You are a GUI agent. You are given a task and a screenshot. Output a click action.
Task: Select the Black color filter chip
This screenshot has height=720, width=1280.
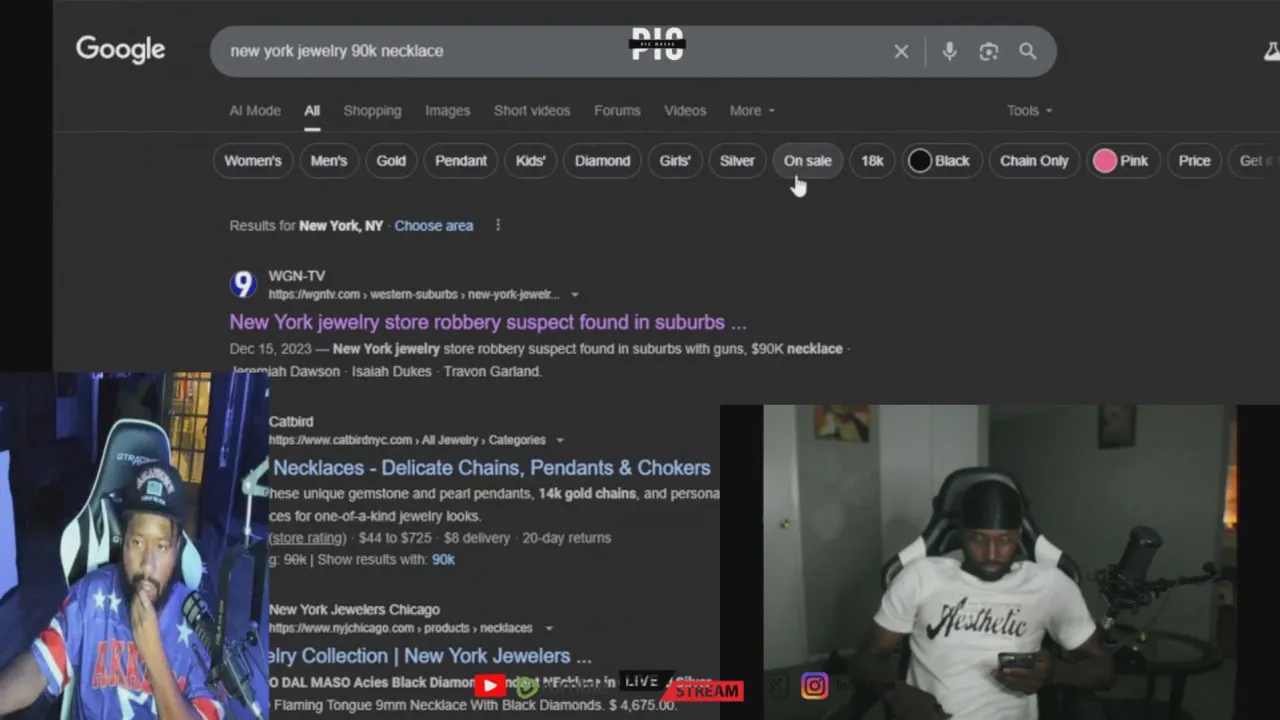(940, 161)
